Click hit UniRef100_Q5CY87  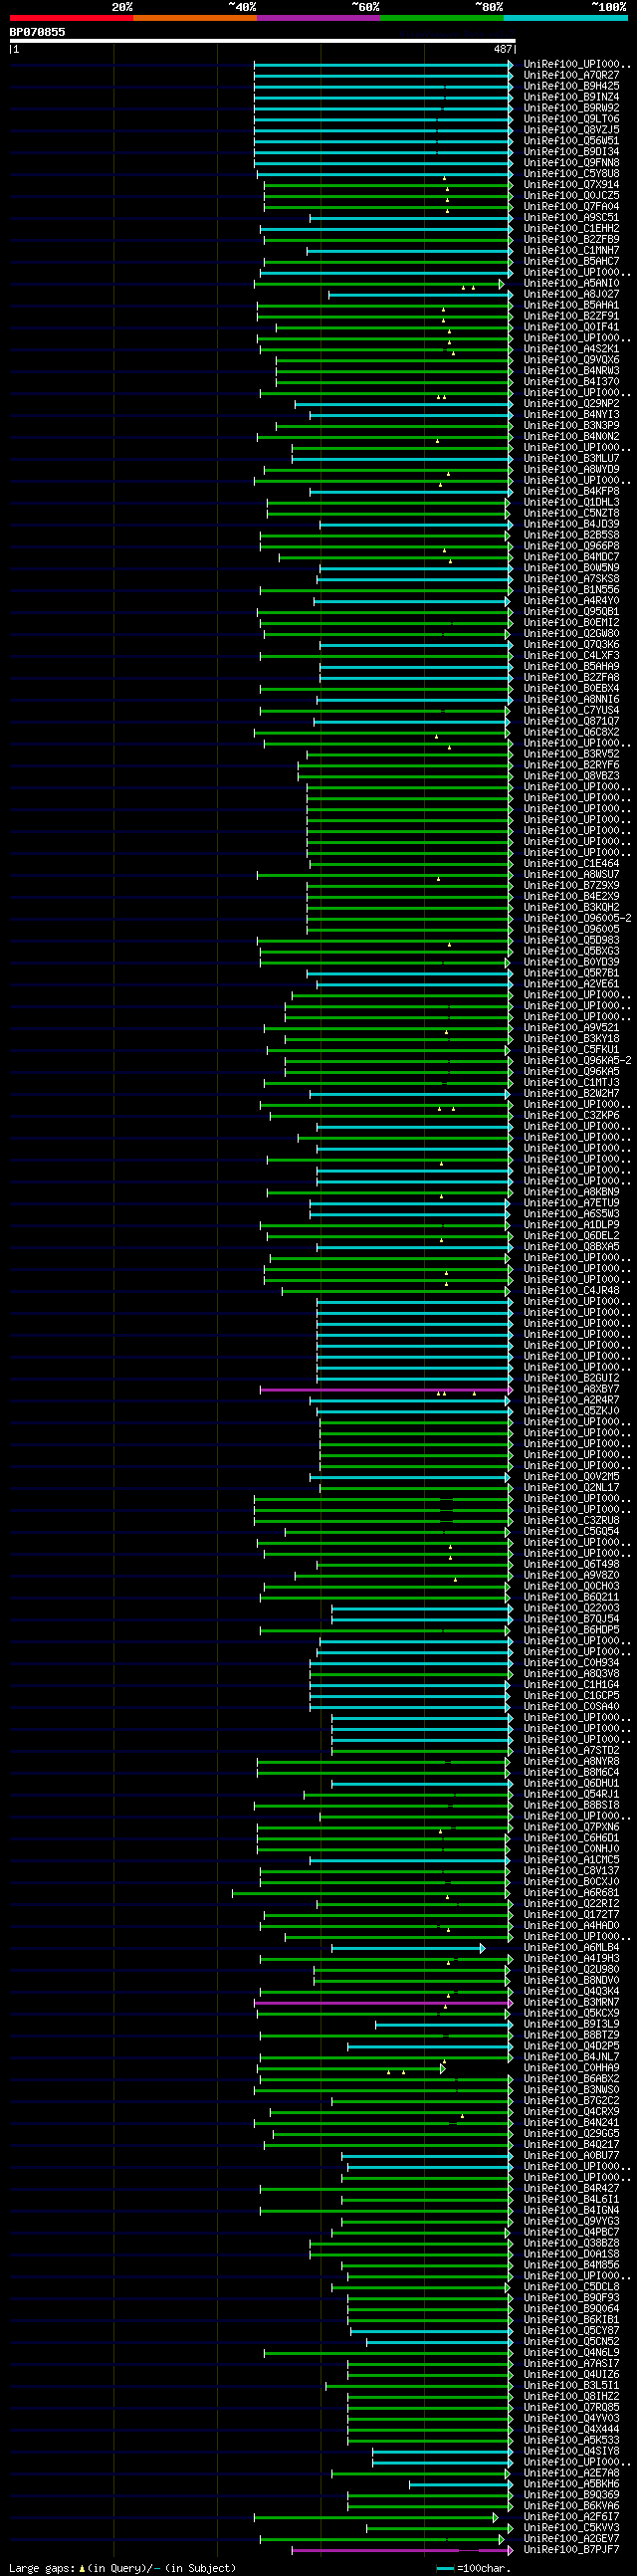pyautogui.click(x=571, y=2331)
